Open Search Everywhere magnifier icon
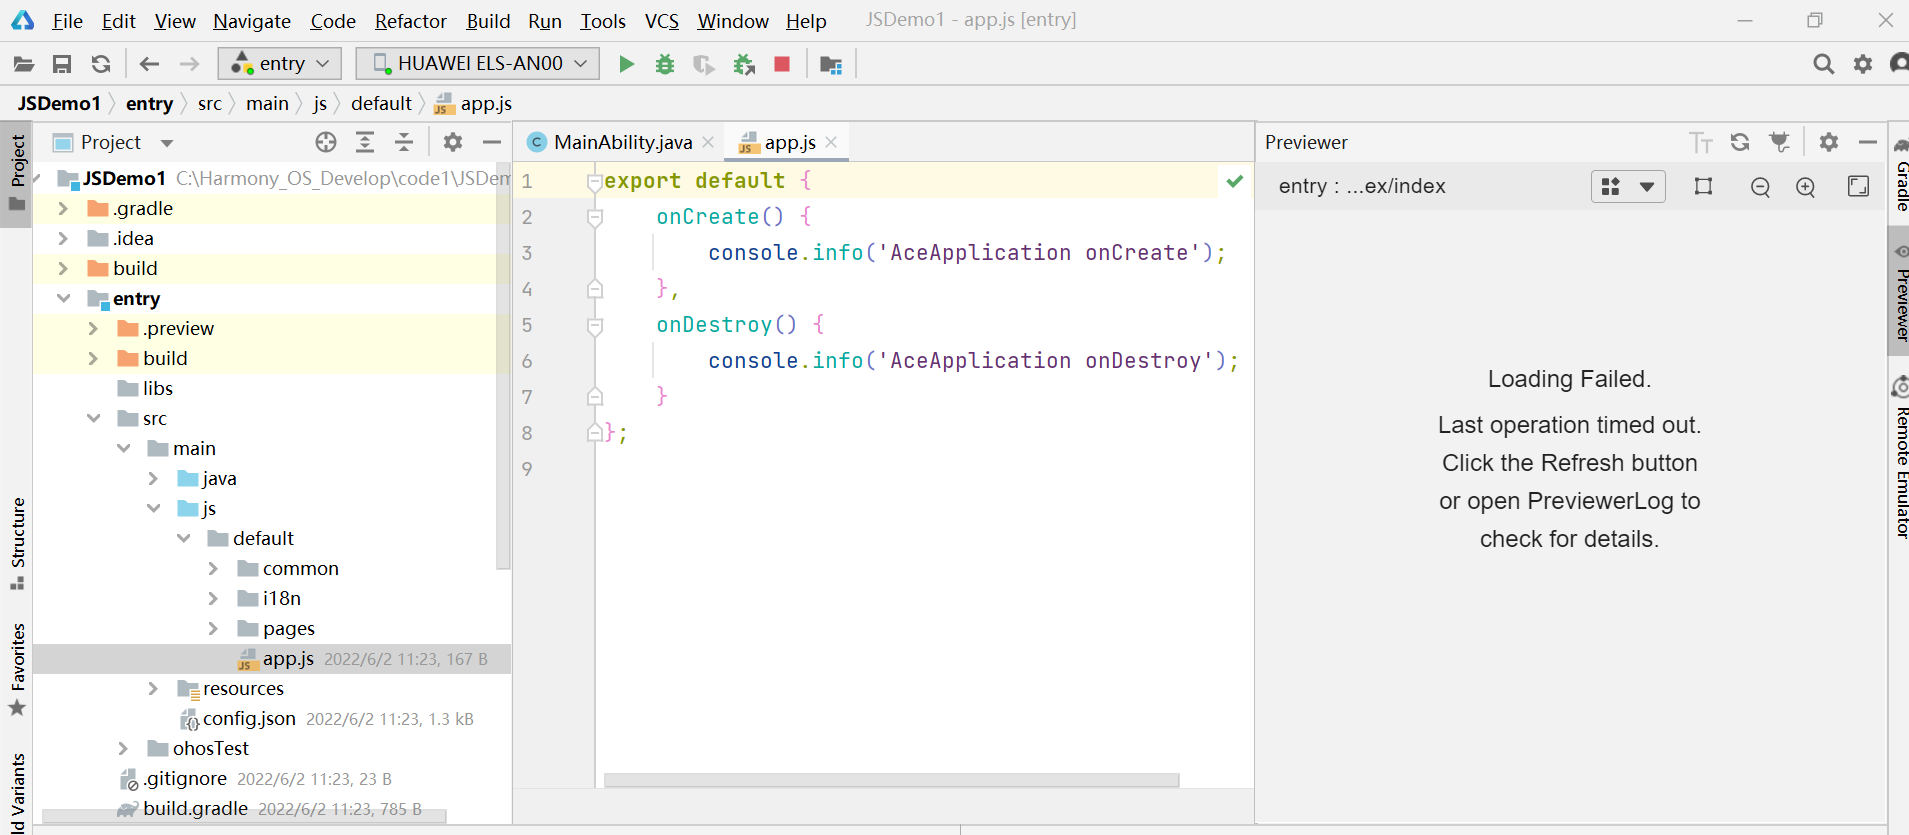The width and height of the screenshot is (1909, 835). click(1824, 64)
